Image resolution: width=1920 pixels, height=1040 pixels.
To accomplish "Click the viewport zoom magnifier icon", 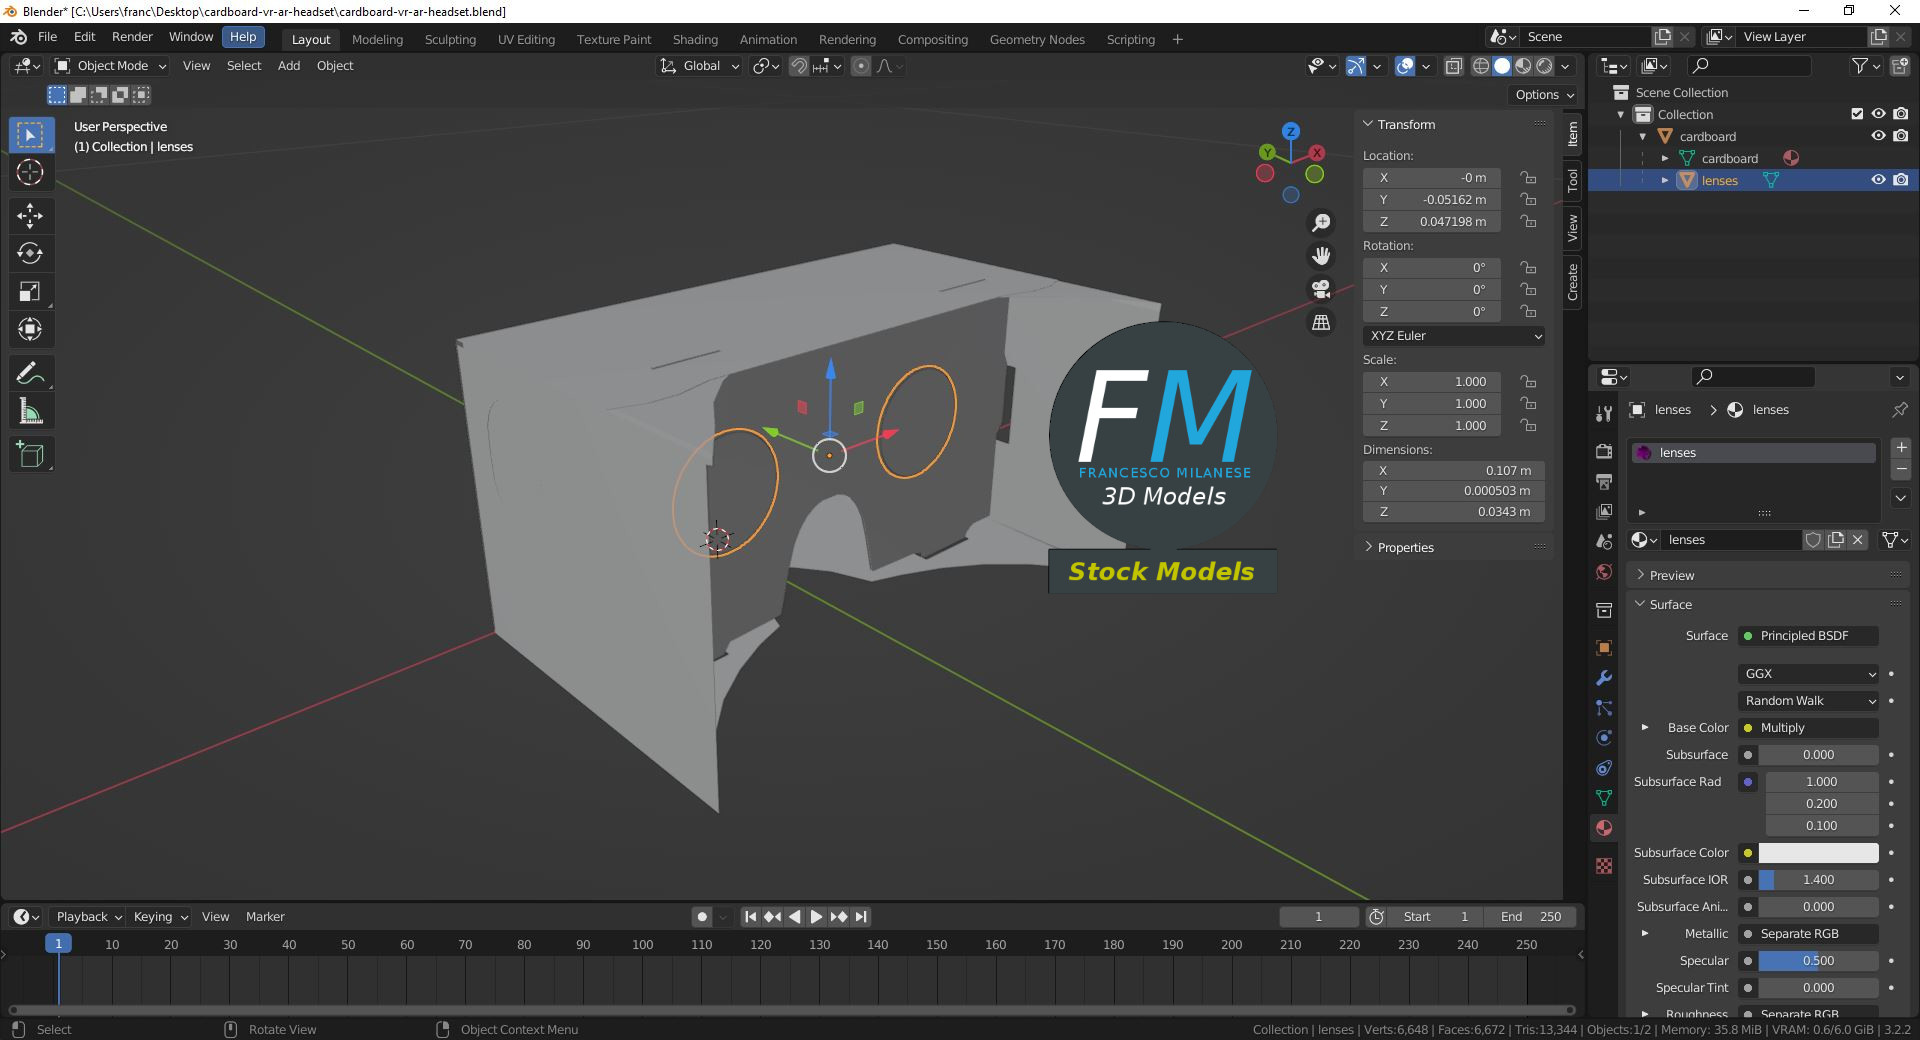I will click(1321, 222).
